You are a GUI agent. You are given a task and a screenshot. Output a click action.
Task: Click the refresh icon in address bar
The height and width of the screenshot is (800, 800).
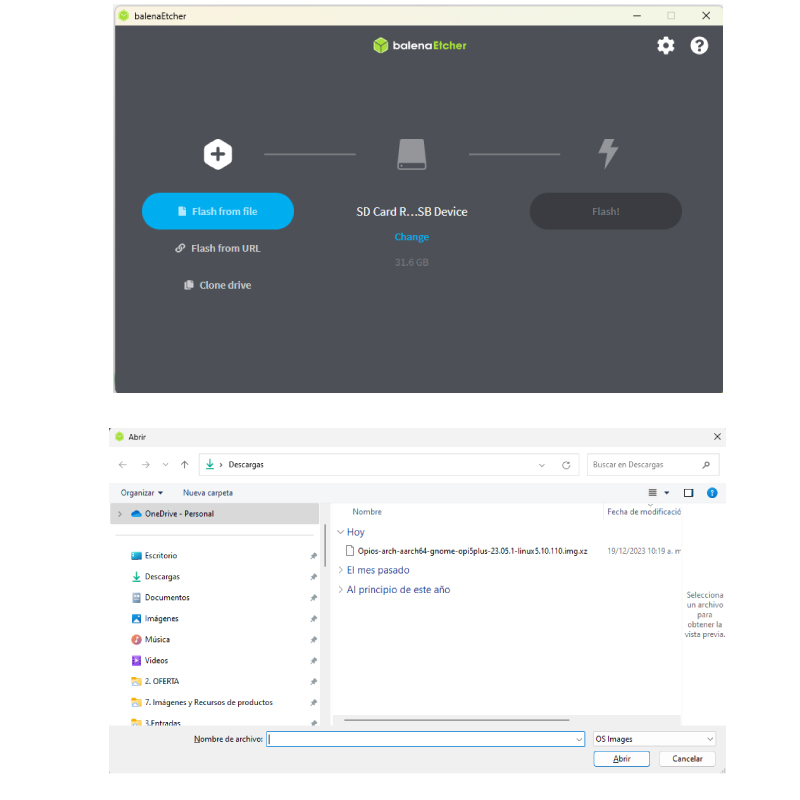(x=566, y=465)
